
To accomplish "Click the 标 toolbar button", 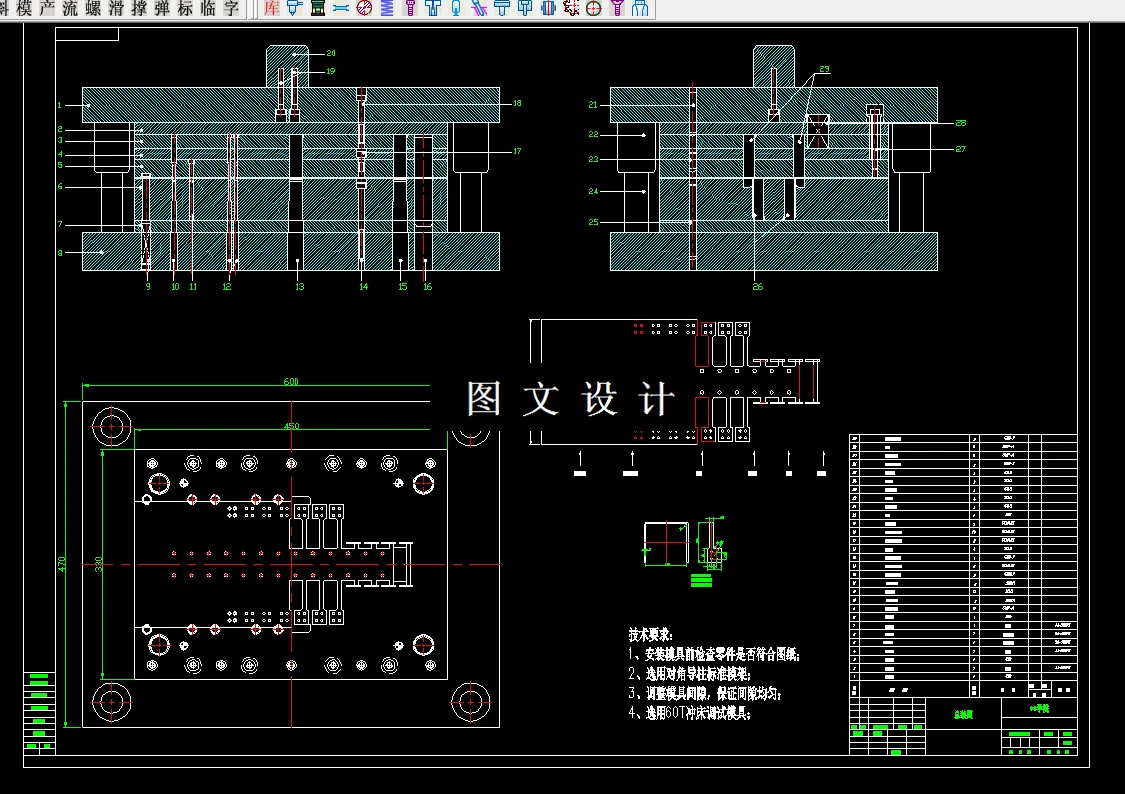I will (185, 9).
